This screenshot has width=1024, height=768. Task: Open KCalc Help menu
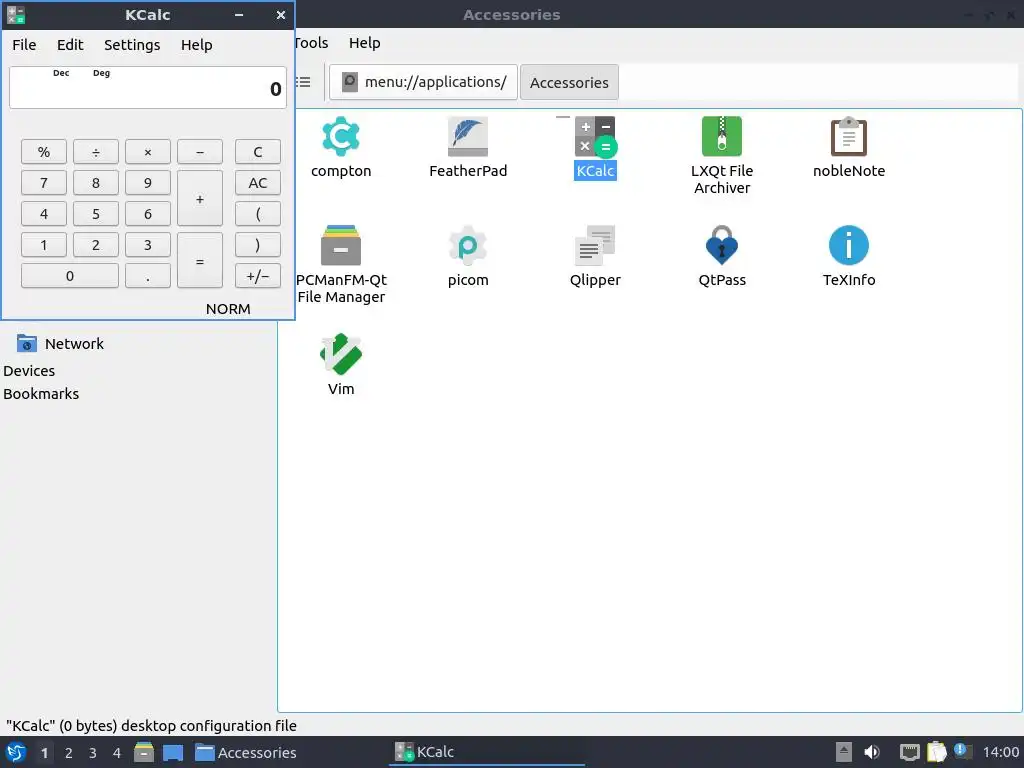coord(197,45)
